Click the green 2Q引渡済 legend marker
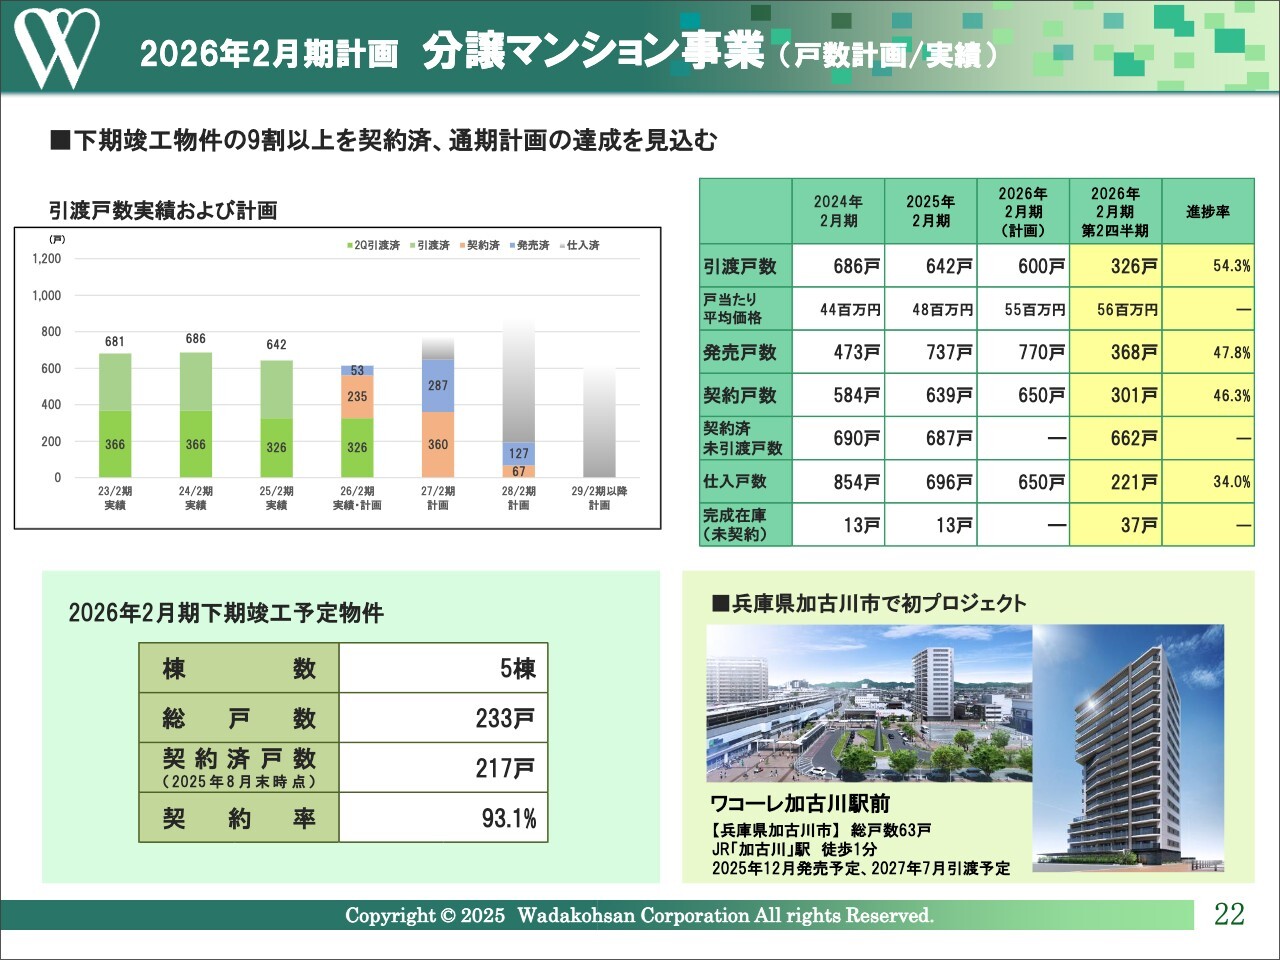Screen dimensions: 1280x960 [x=349, y=245]
